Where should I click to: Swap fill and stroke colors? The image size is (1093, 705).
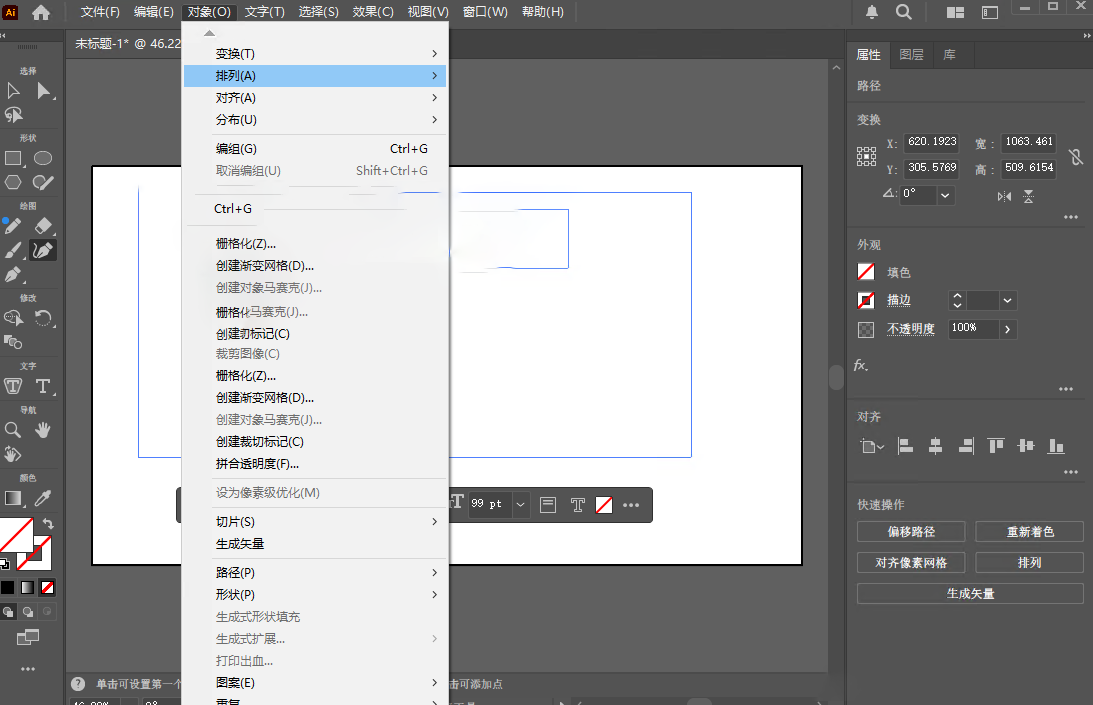coord(48,523)
